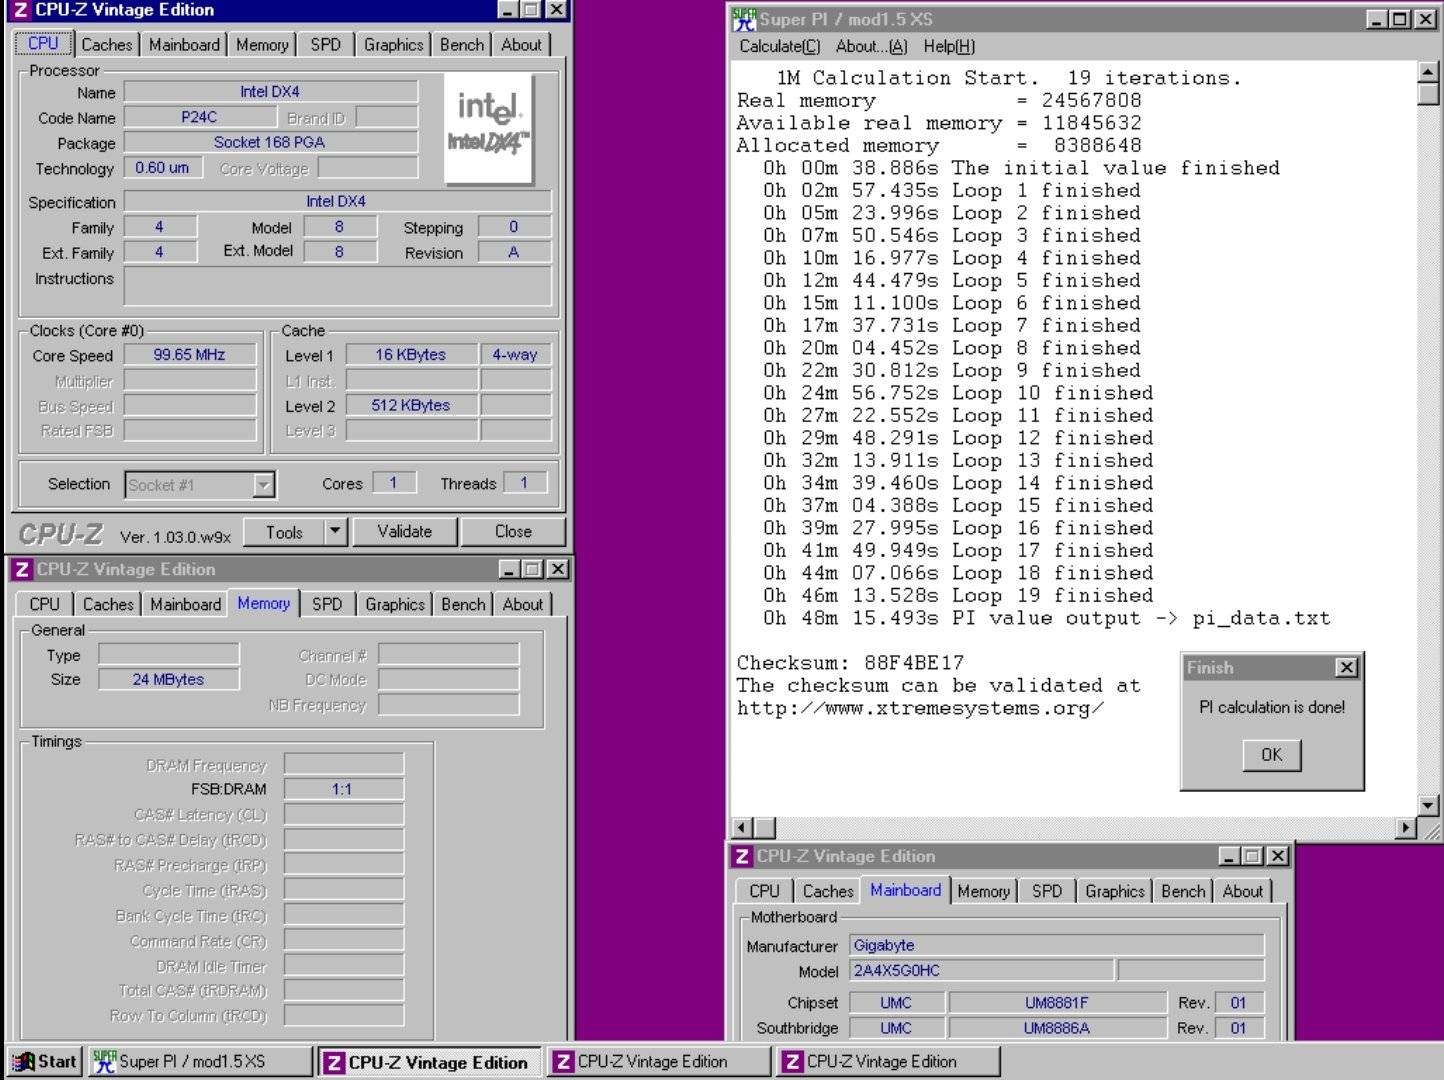Click the PI value output pi_data.txt line
1444x1080 pixels.
click(x=1047, y=618)
